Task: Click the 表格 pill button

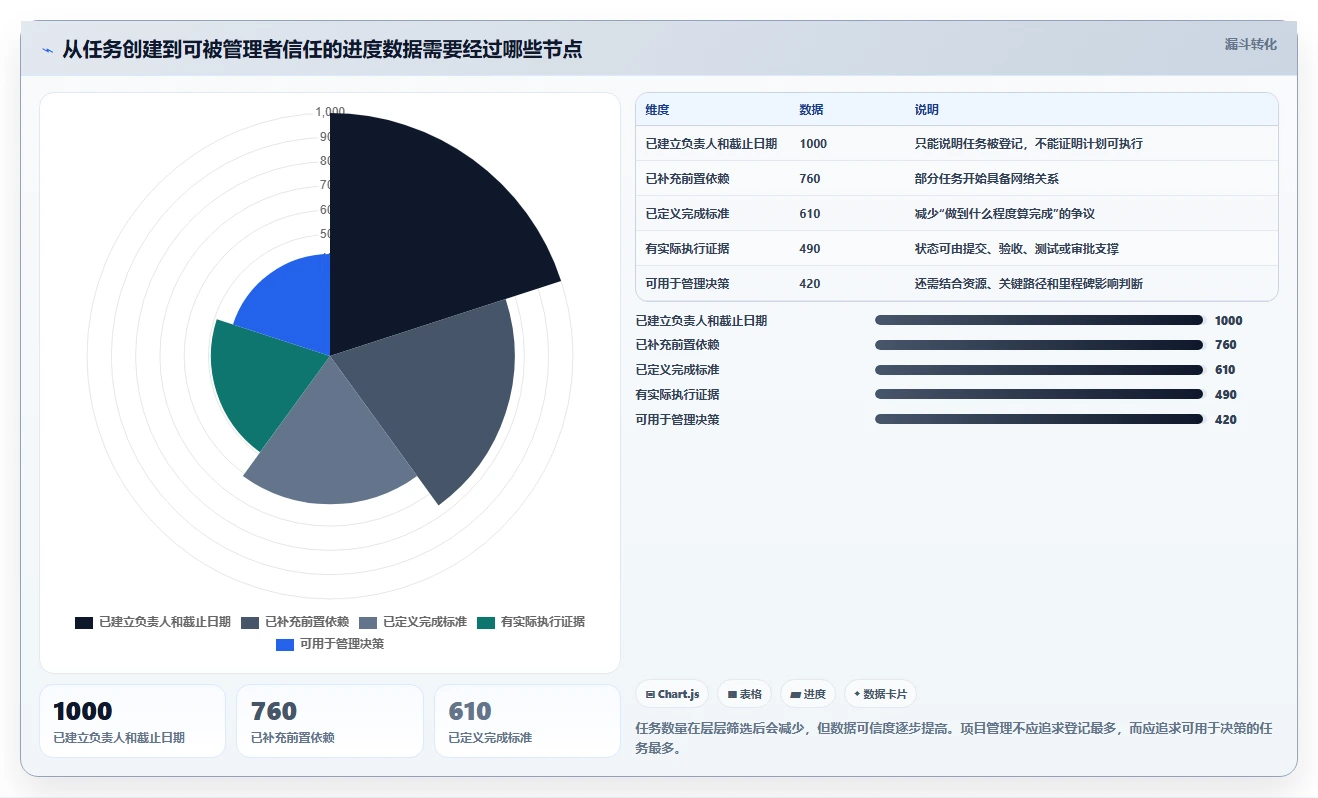Action: pos(744,694)
